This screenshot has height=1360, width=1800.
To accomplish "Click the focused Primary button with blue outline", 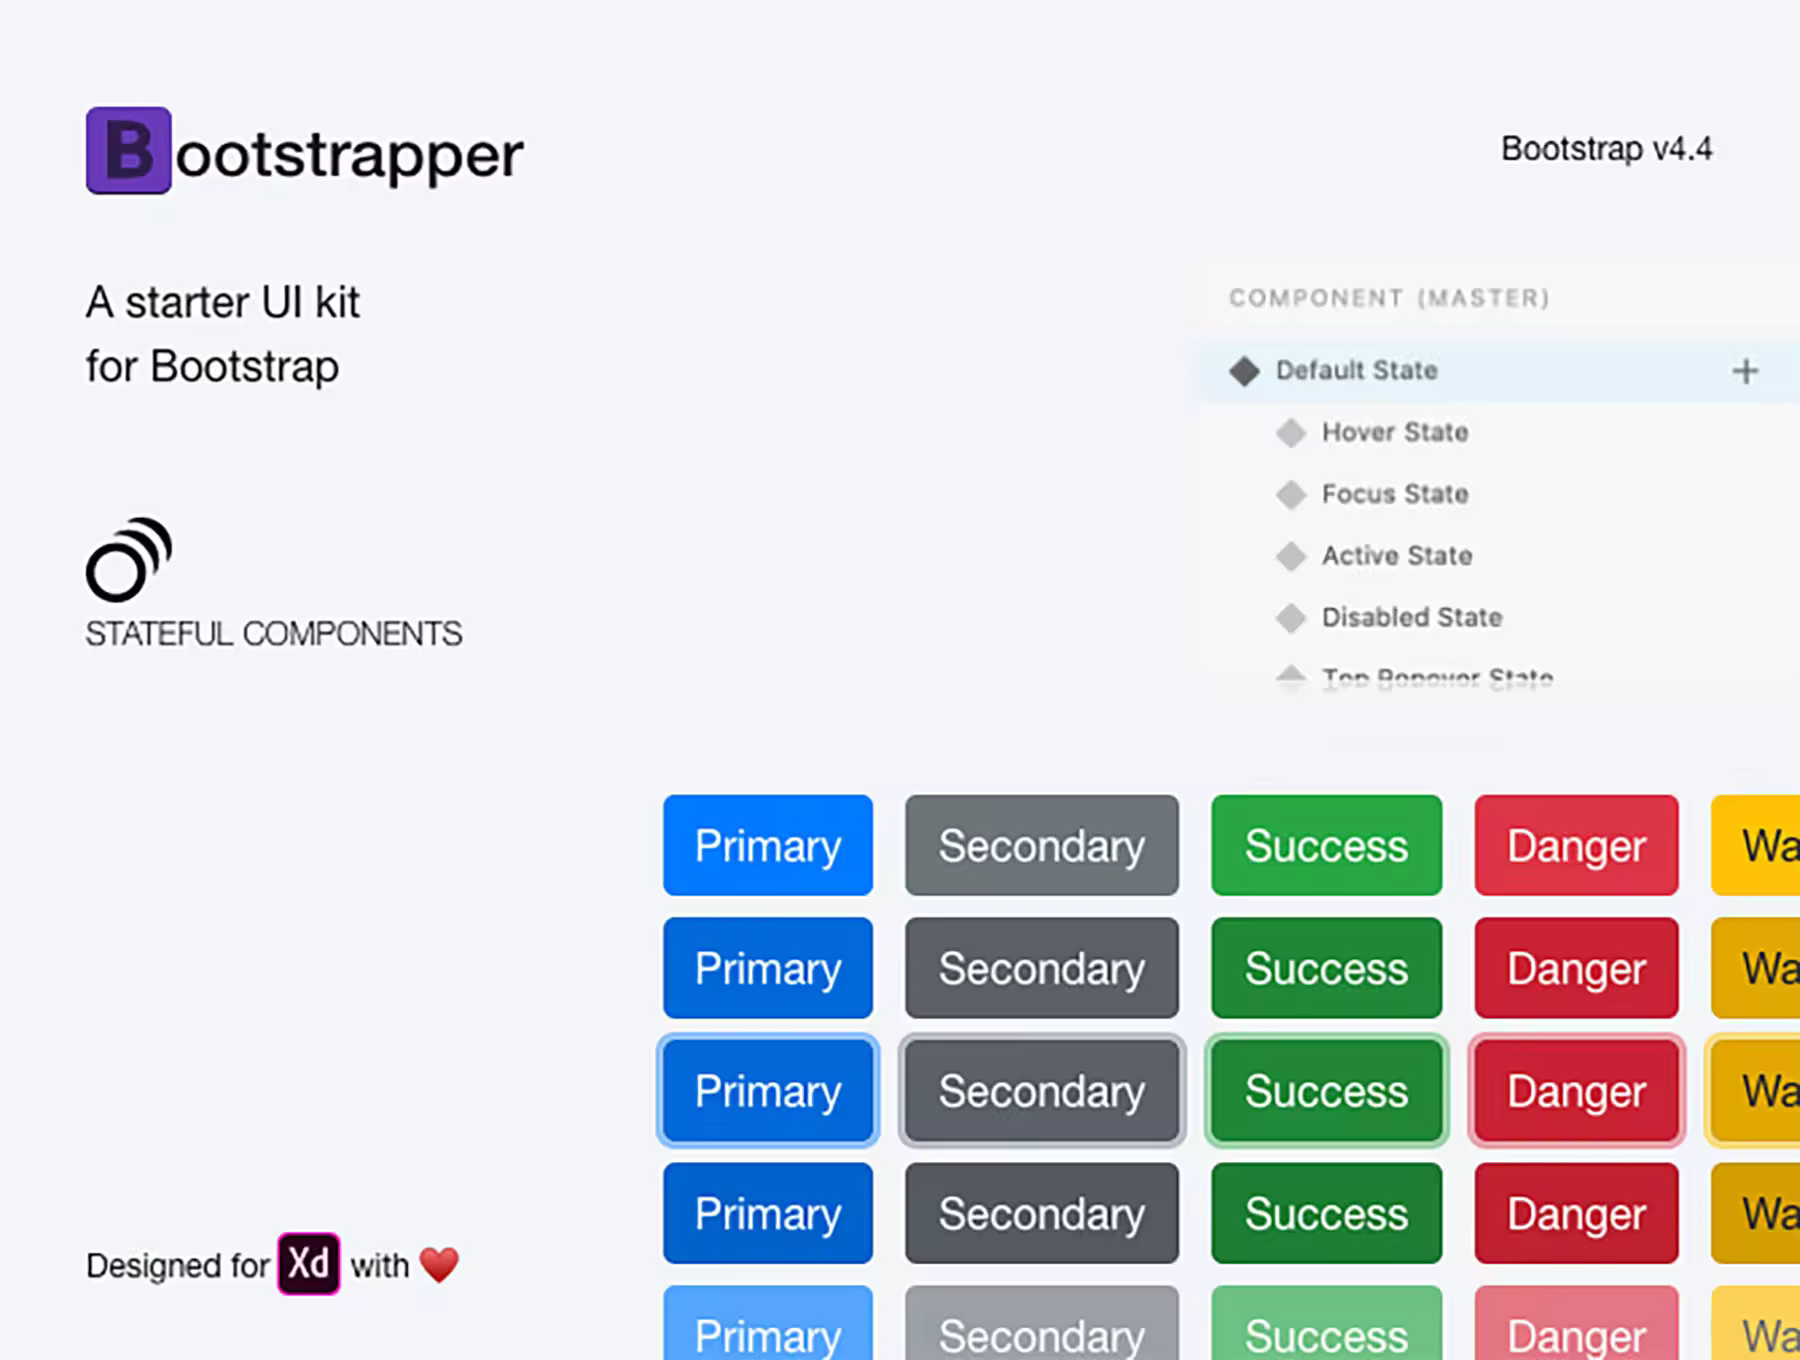I will click(768, 1090).
